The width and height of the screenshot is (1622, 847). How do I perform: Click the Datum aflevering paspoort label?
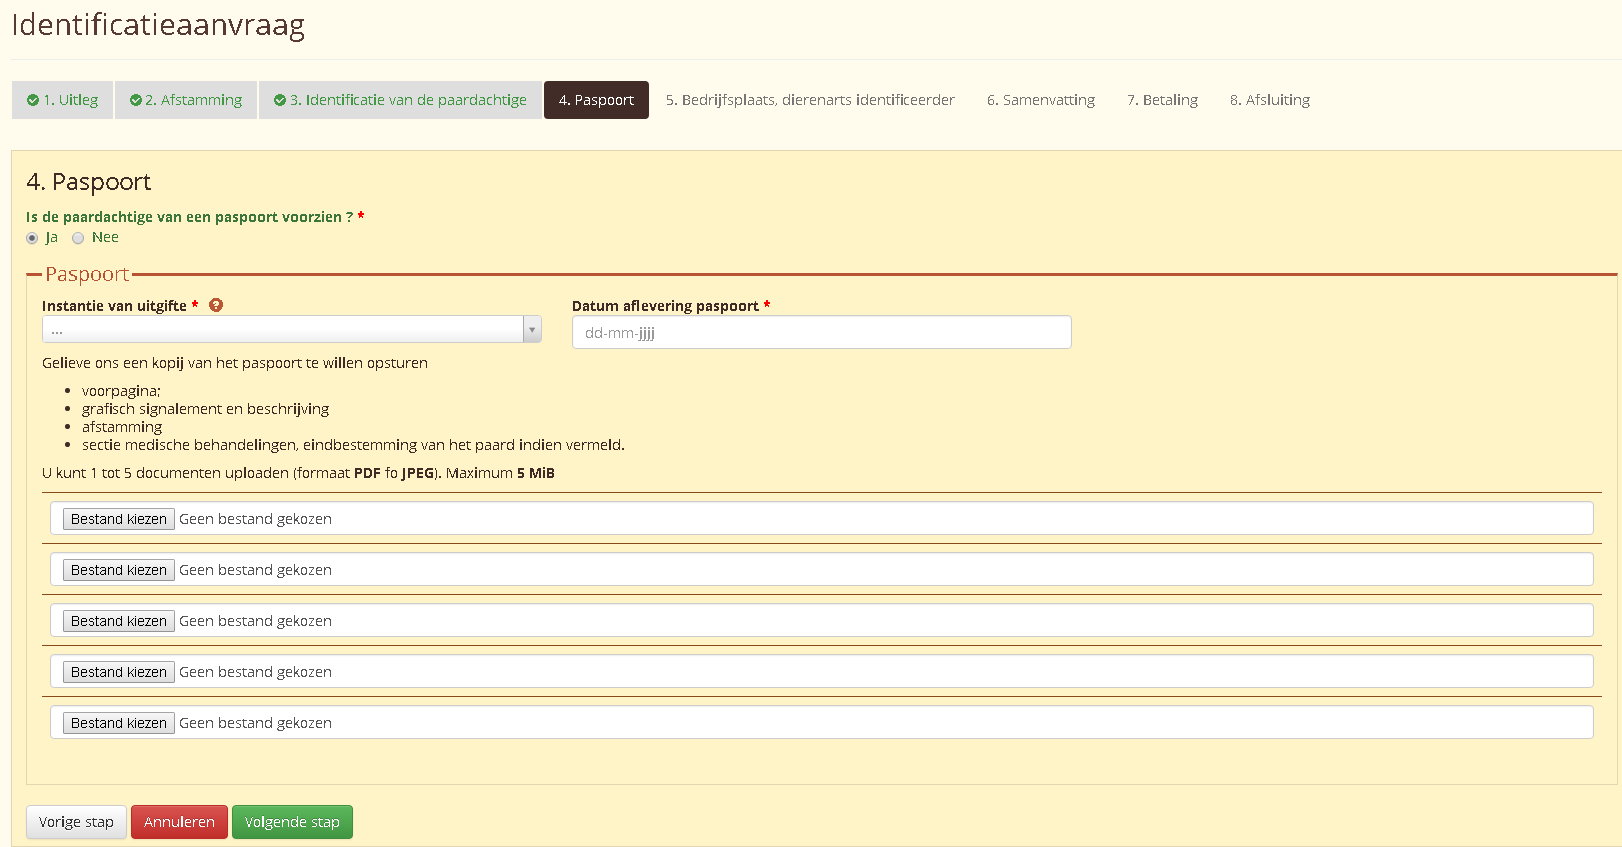665,306
